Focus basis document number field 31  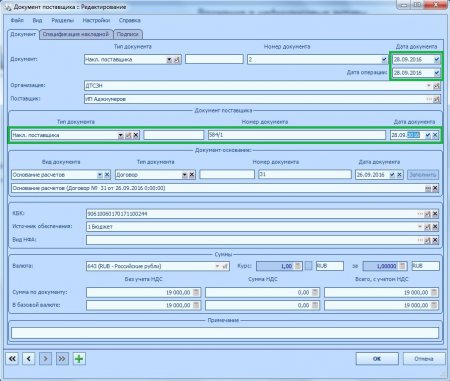tap(305, 174)
